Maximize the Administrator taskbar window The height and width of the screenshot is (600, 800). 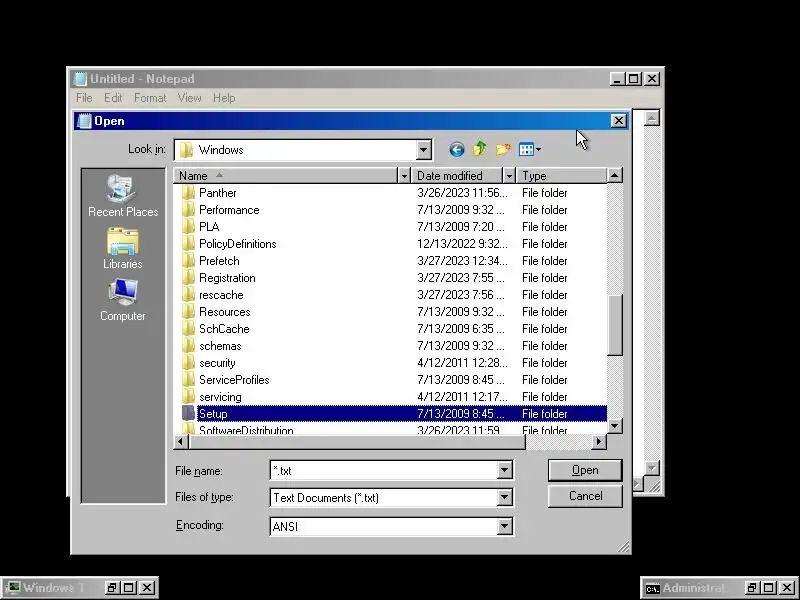(x=769, y=588)
